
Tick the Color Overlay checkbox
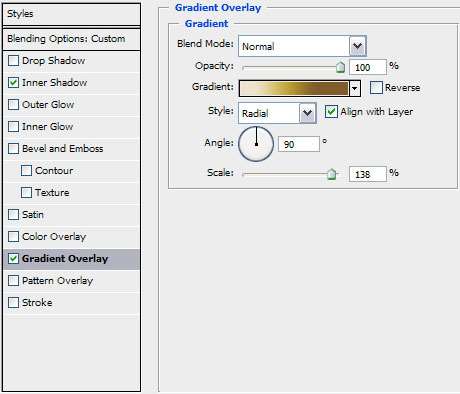tap(13, 237)
